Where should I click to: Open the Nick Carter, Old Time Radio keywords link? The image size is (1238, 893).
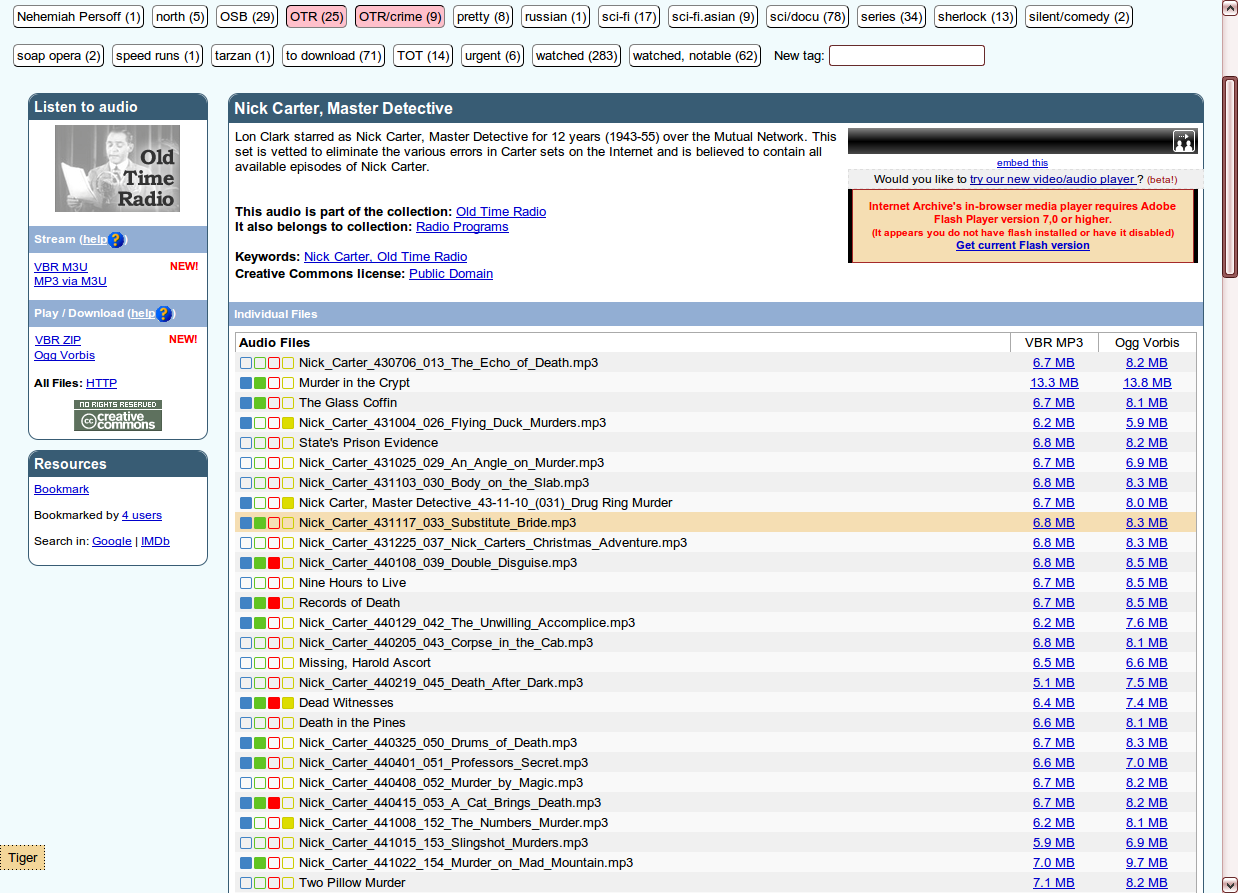[x=385, y=257]
